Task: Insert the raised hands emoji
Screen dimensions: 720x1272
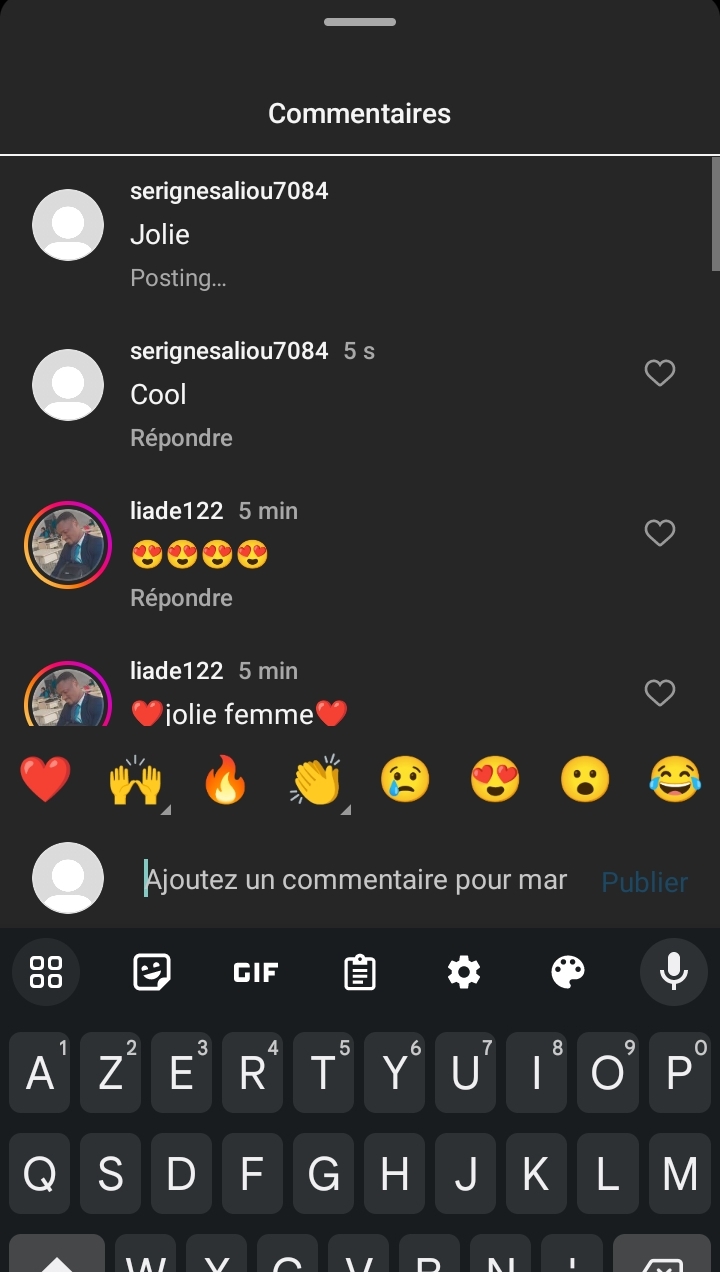Action: click(x=135, y=780)
